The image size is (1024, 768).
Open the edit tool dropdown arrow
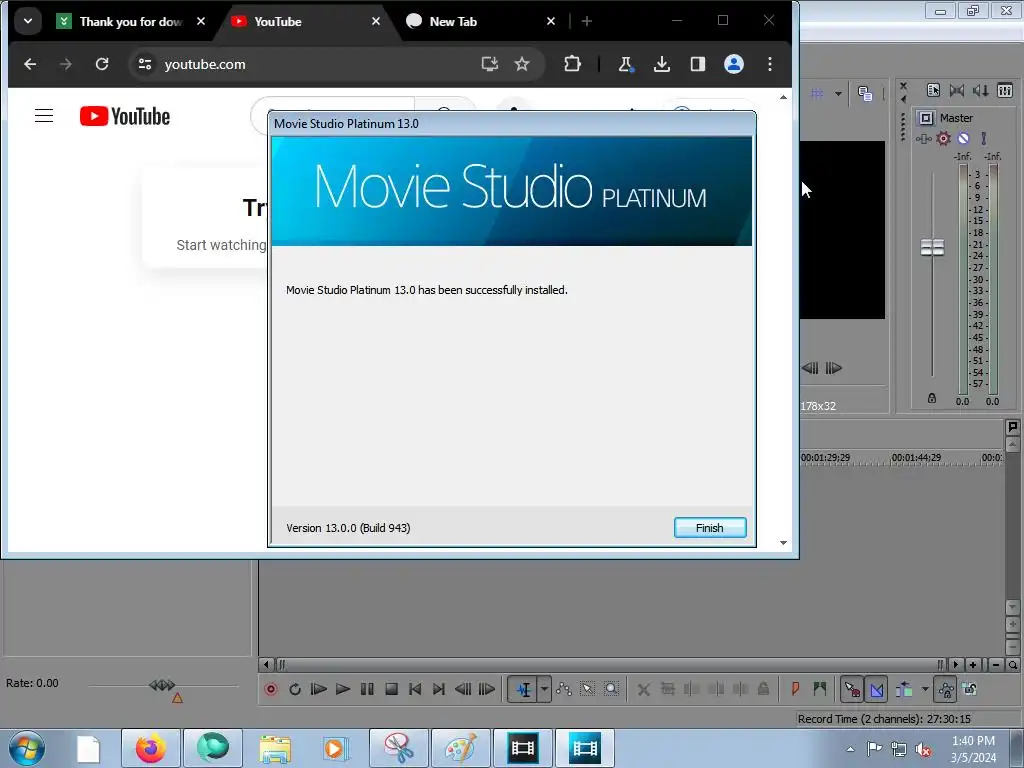pos(544,689)
